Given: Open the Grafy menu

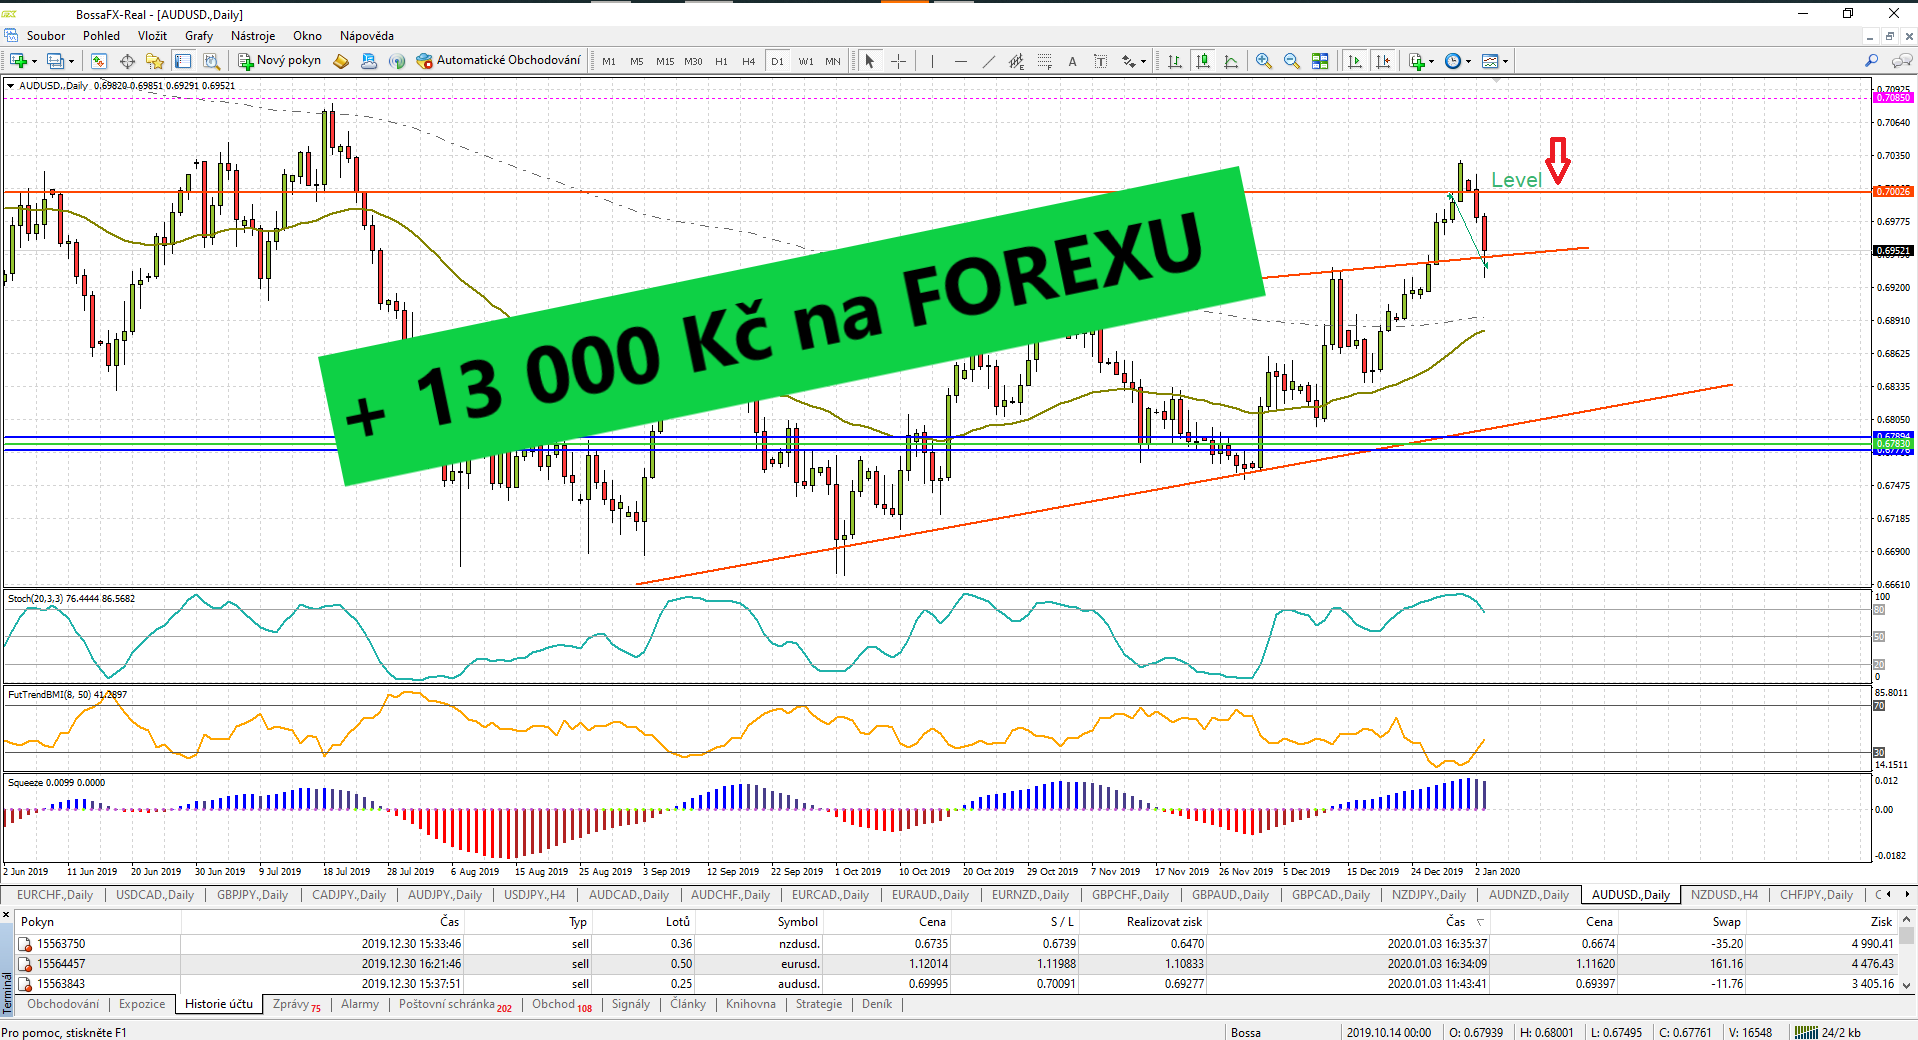Looking at the screenshot, I should pos(198,36).
